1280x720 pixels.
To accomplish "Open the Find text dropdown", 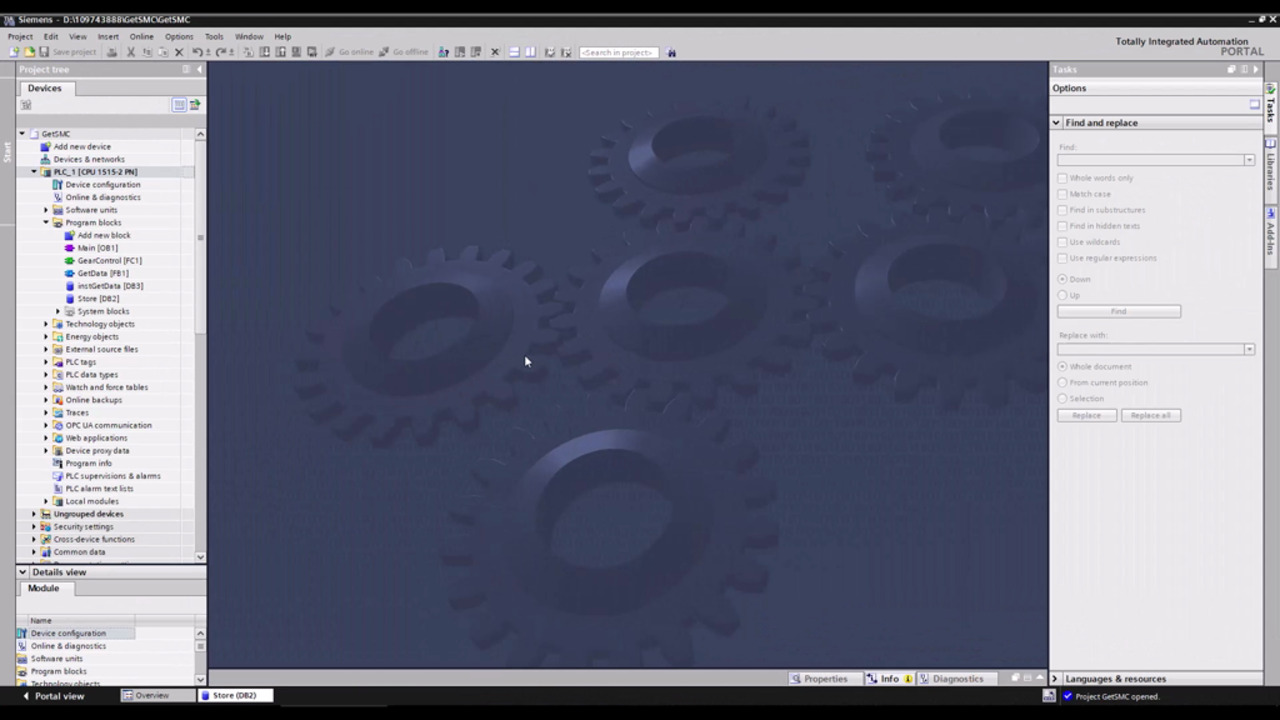I will pos(1249,160).
